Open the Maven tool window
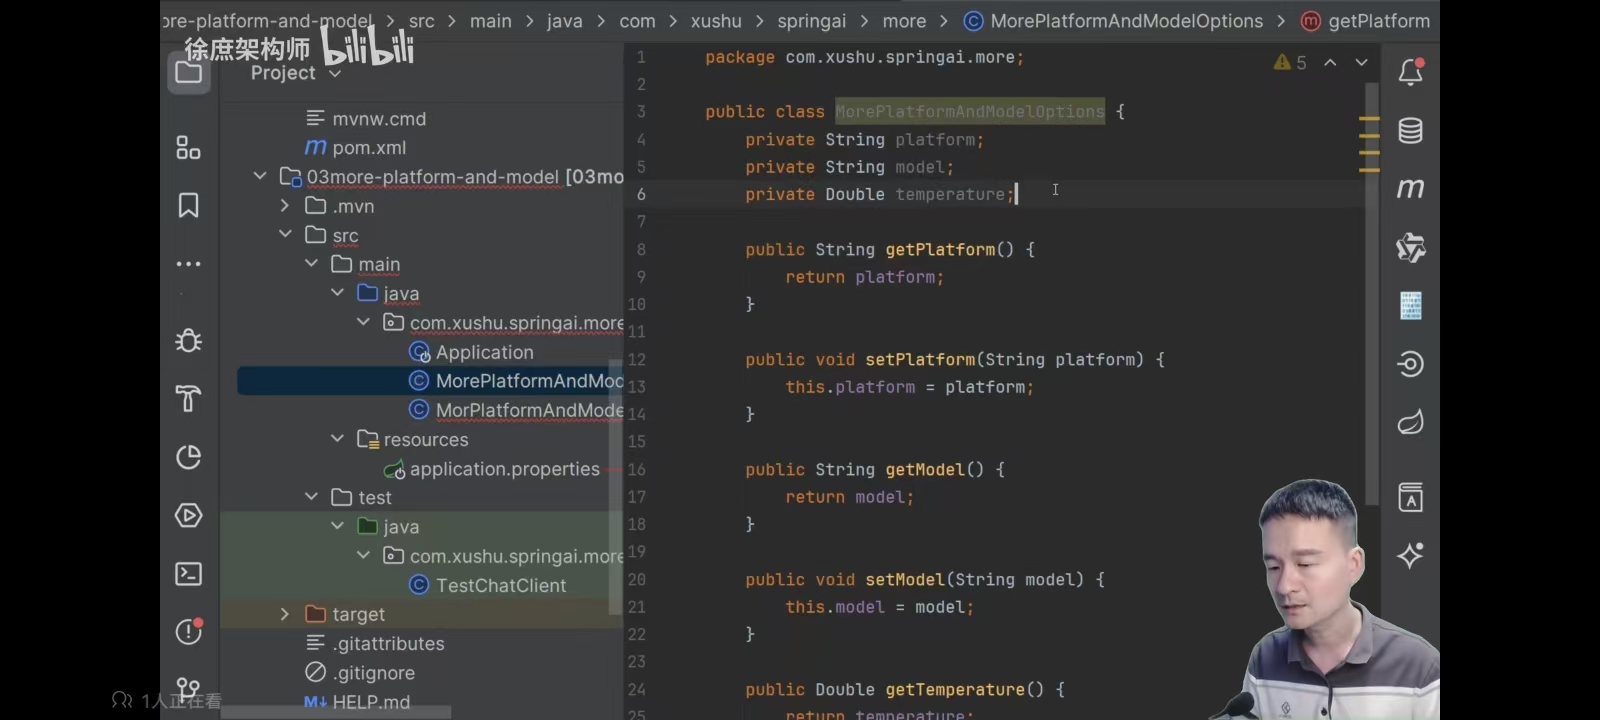This screenshot has width=1600, height=720. tap(1411, 188)
